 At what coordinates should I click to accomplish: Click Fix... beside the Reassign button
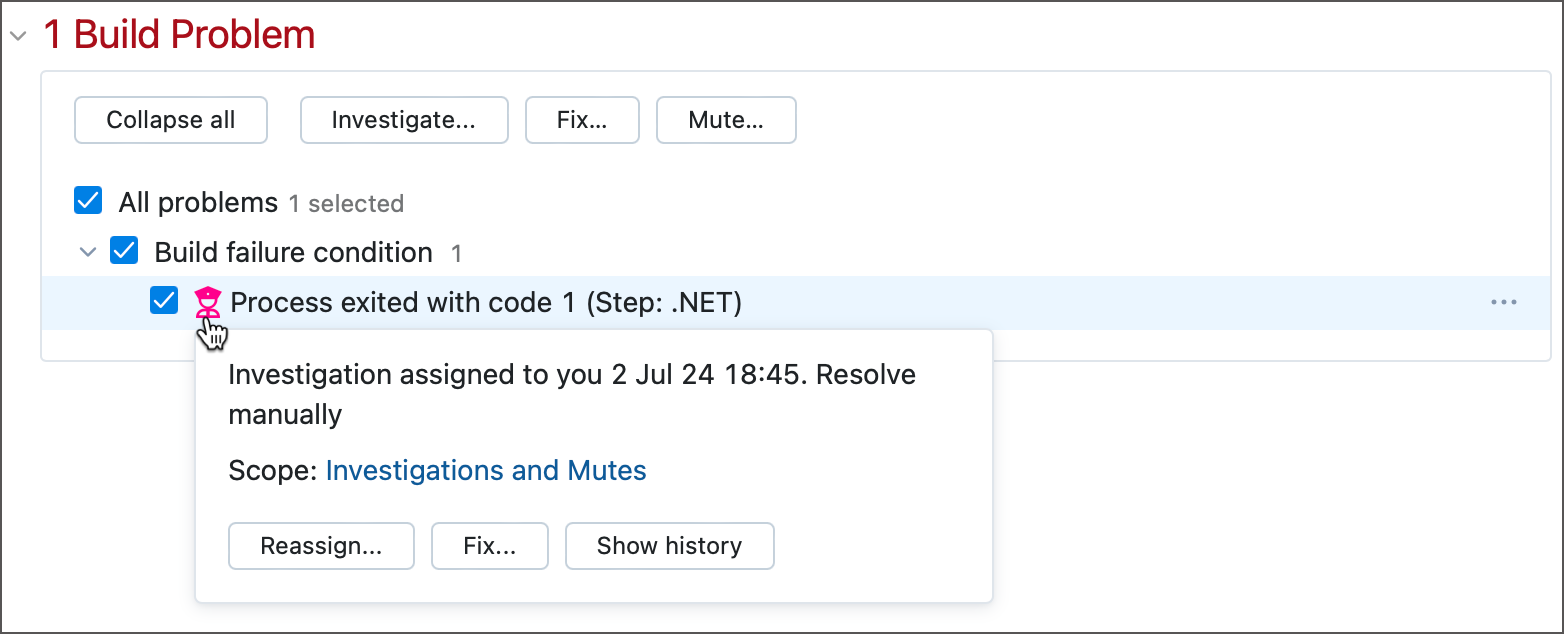[x=490, y=546]
